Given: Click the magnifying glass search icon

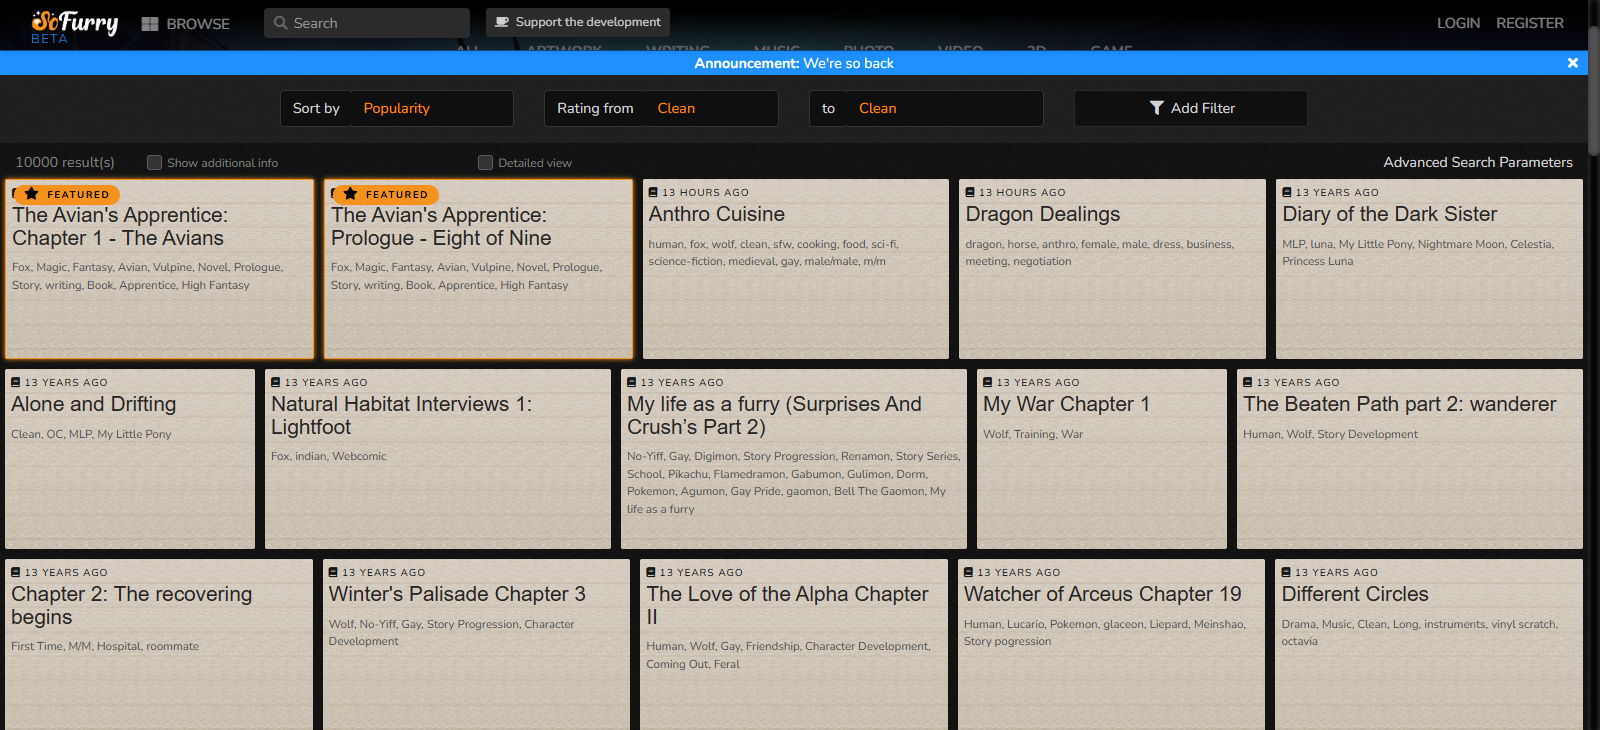Looking at the screenshot, I should 281,23.
